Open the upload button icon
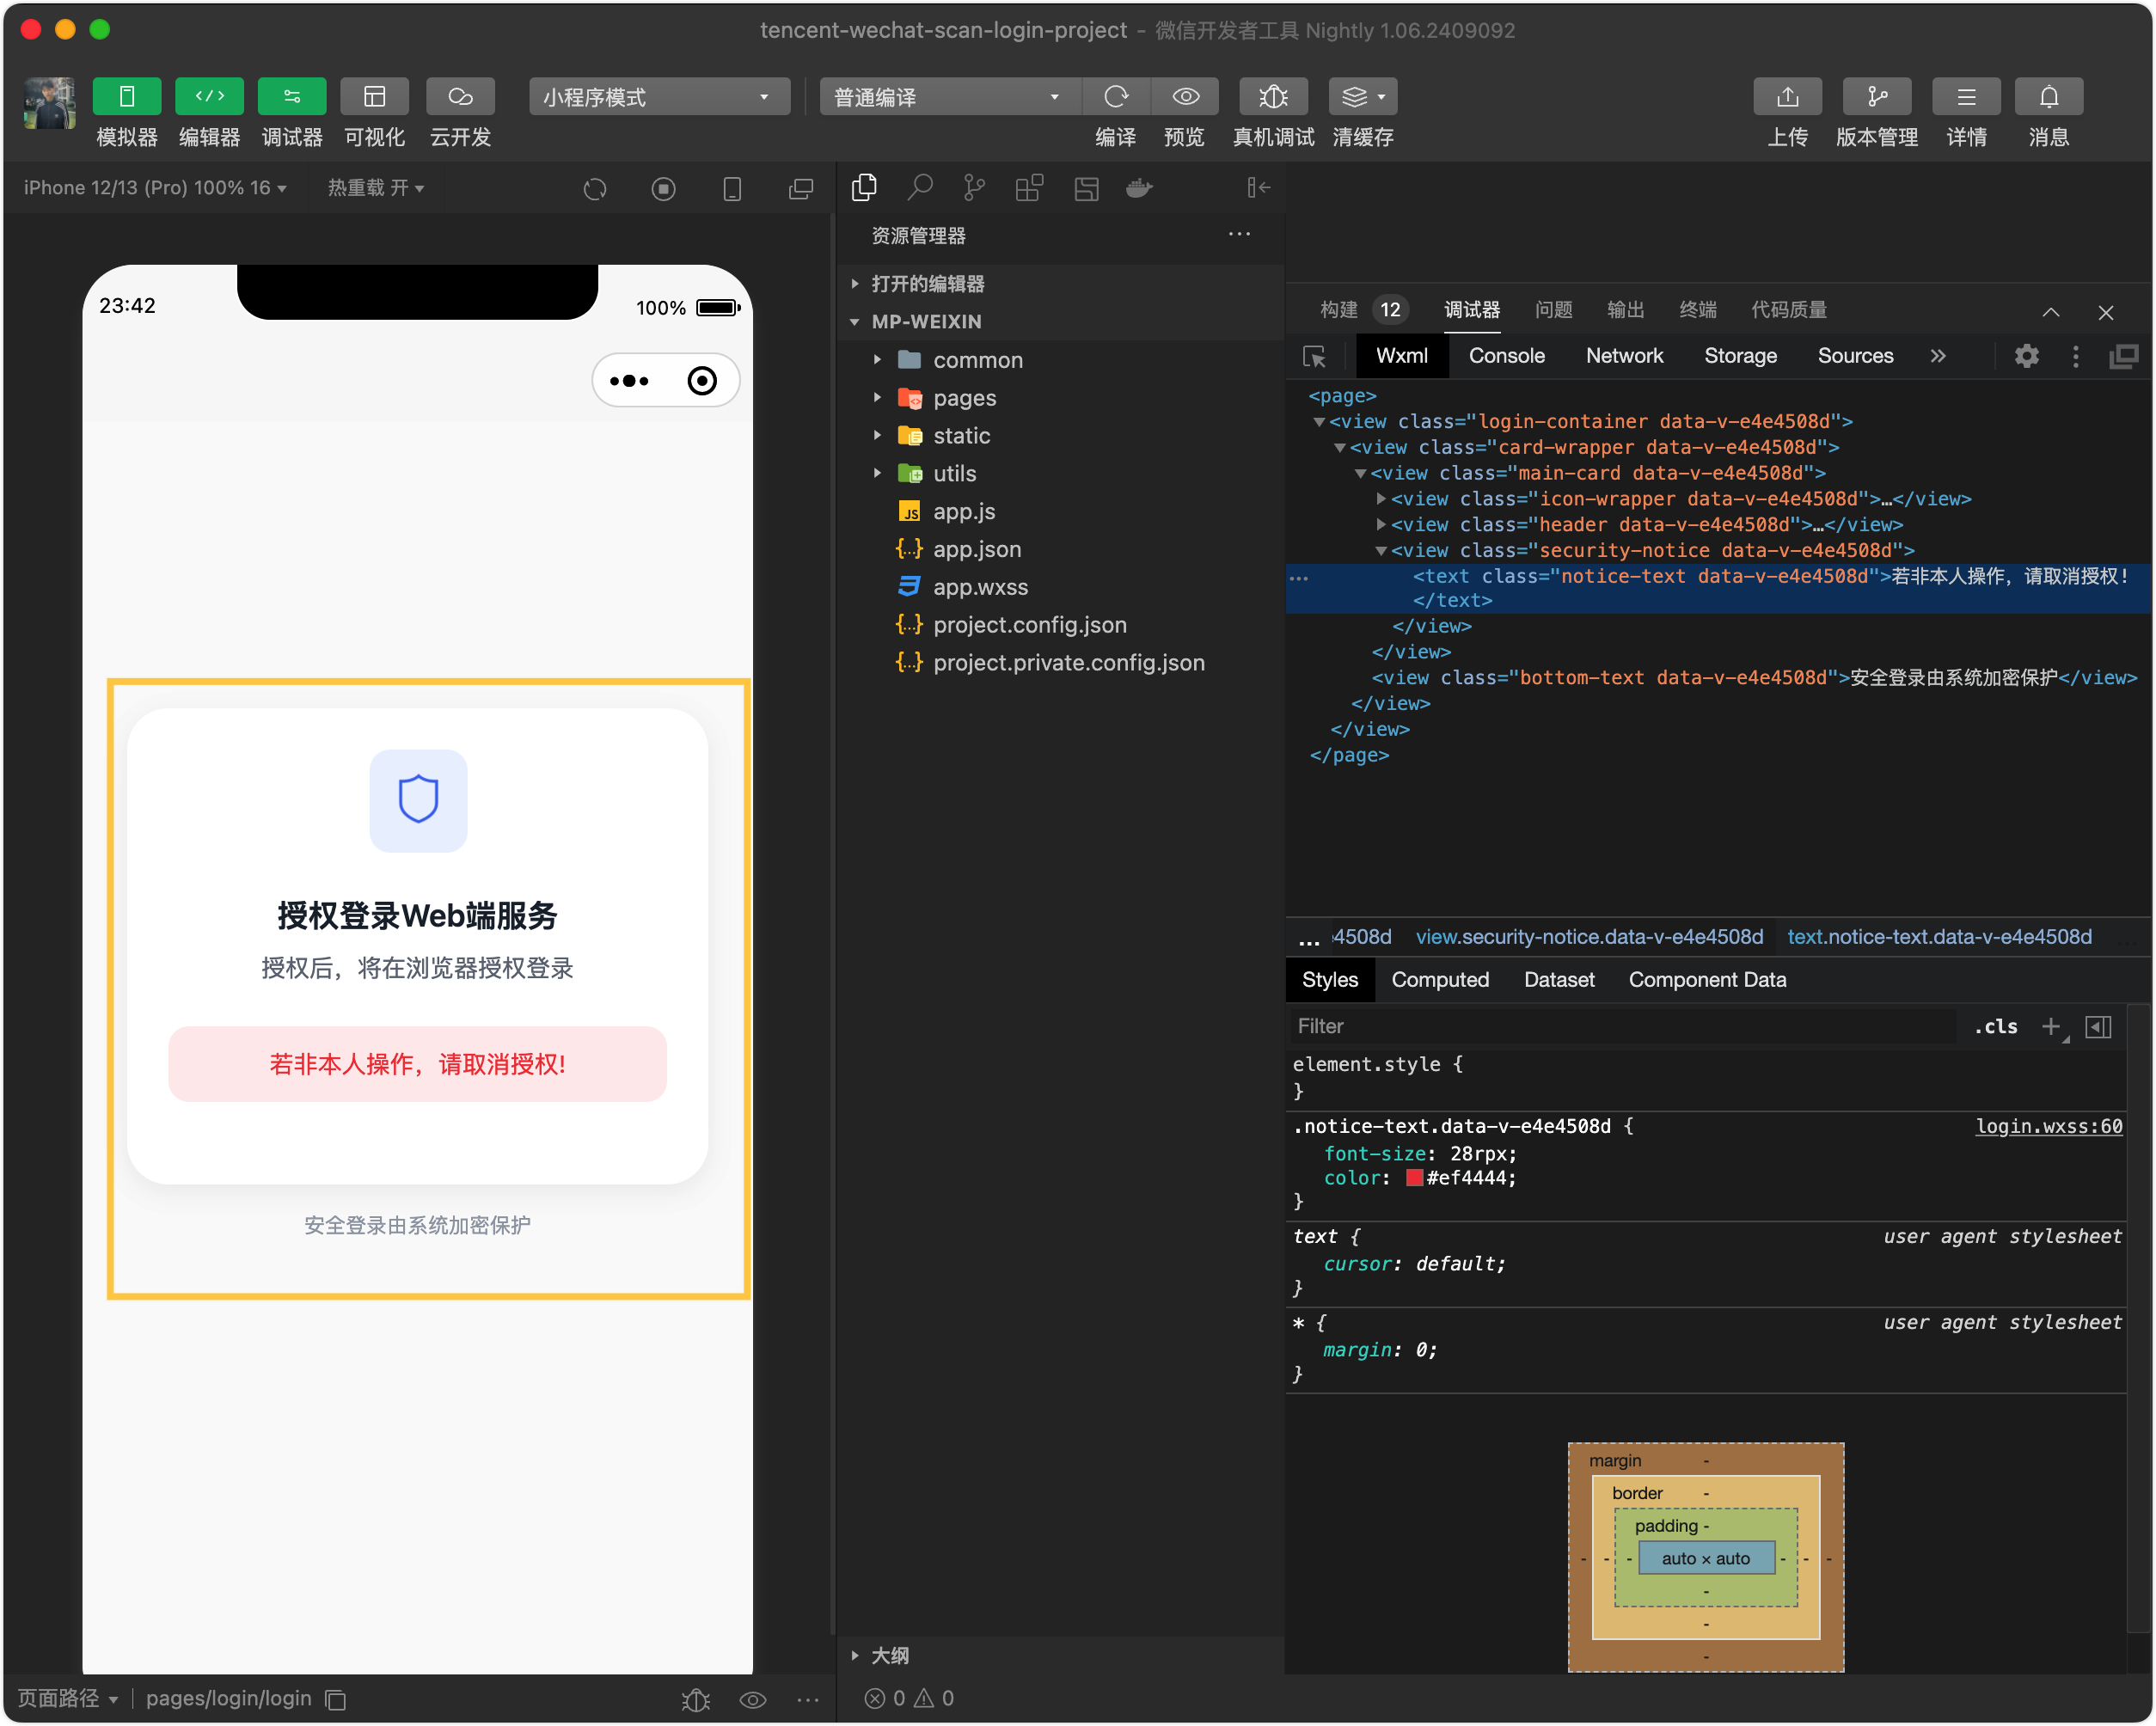This screenshot has width=2156, height=1726. point(1786,97)
